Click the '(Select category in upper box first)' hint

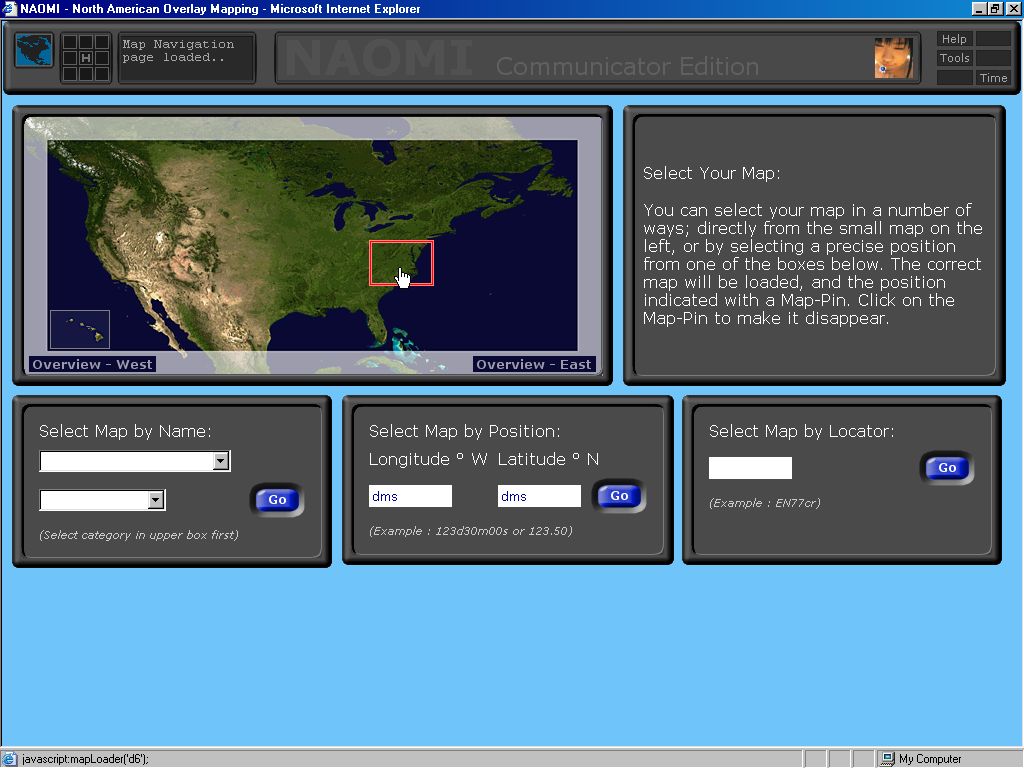tap(139, 535)
